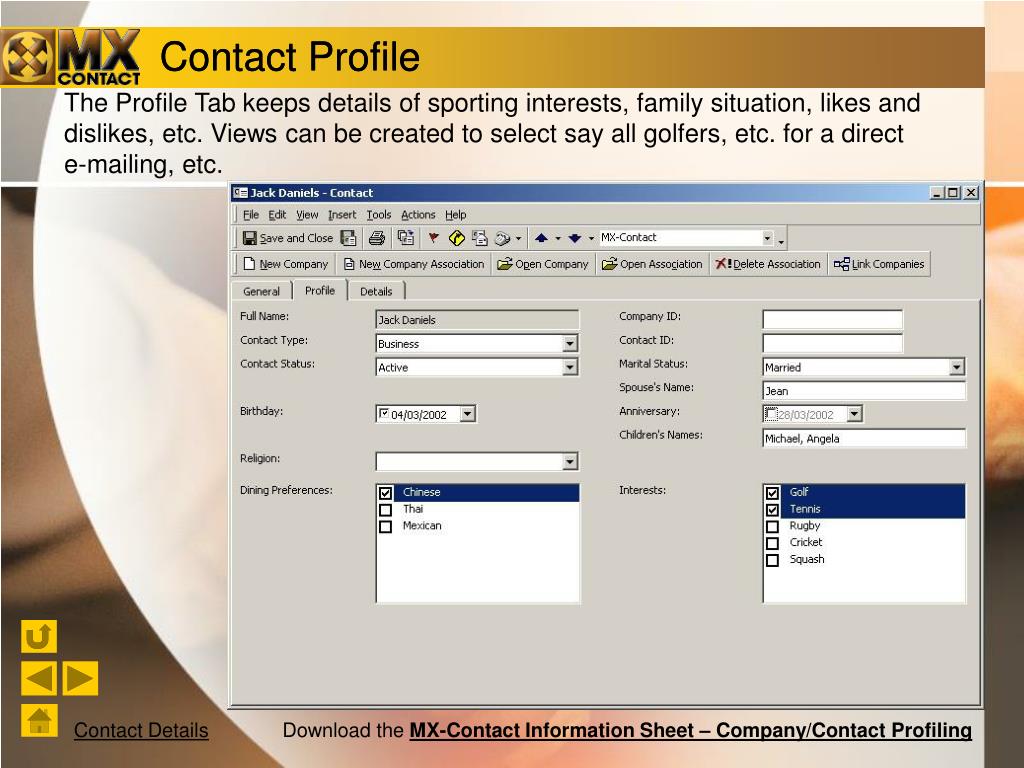
Task: Click Save and New icon
Action: (349, 238)
